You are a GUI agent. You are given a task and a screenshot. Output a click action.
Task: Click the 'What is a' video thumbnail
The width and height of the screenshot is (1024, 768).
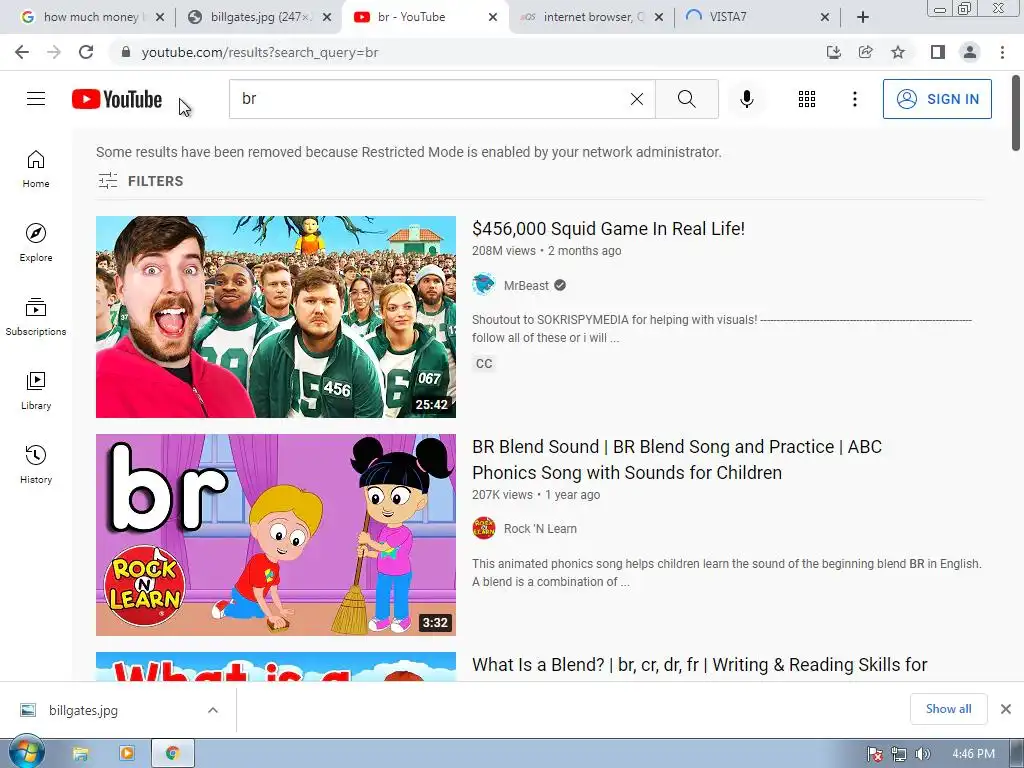[276, 666]
